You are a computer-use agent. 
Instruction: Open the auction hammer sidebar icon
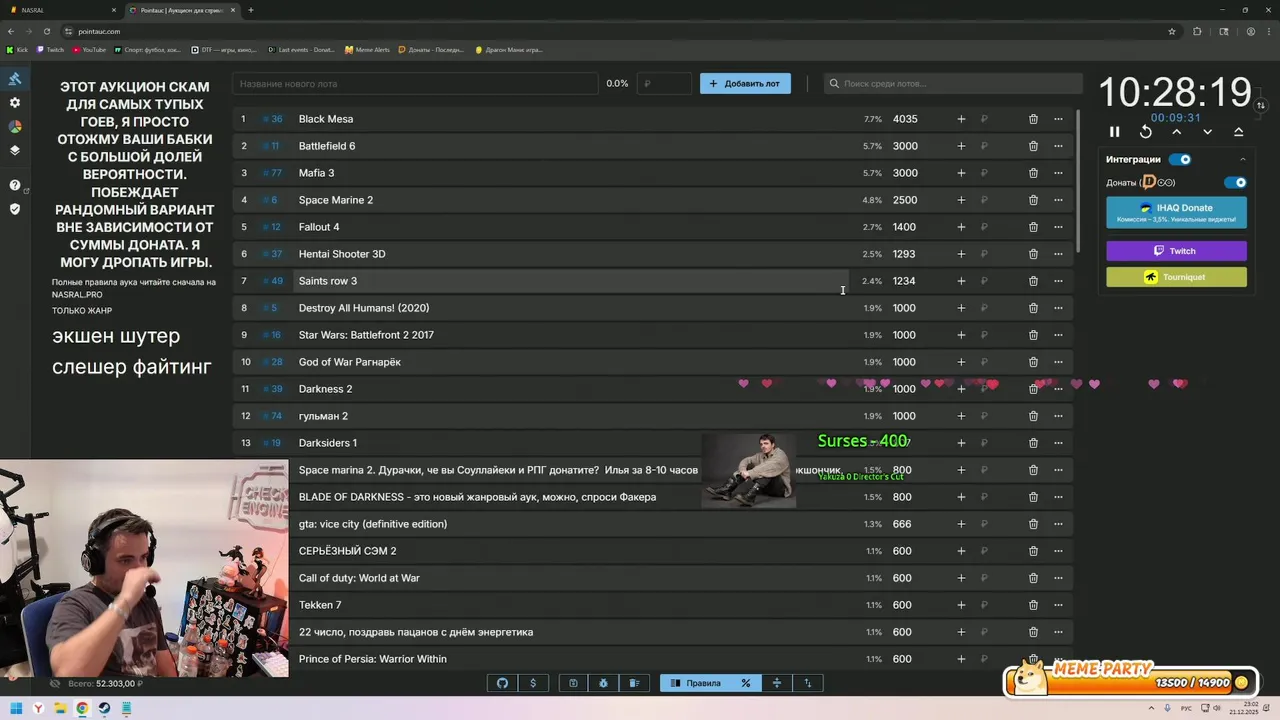point(15,79)
